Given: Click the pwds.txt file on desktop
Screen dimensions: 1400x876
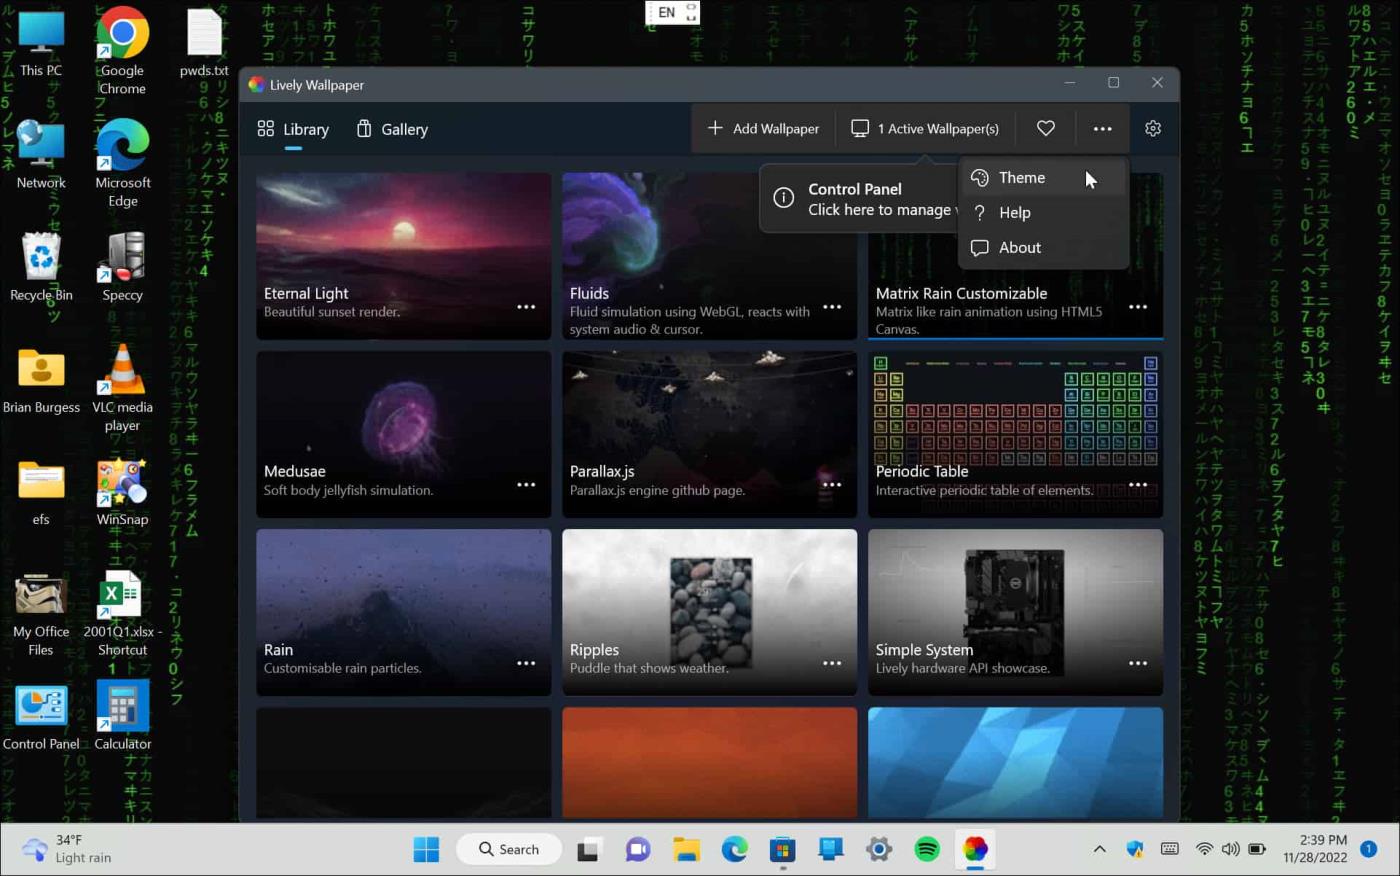Looking at the screenshot, I should [204, 45].
